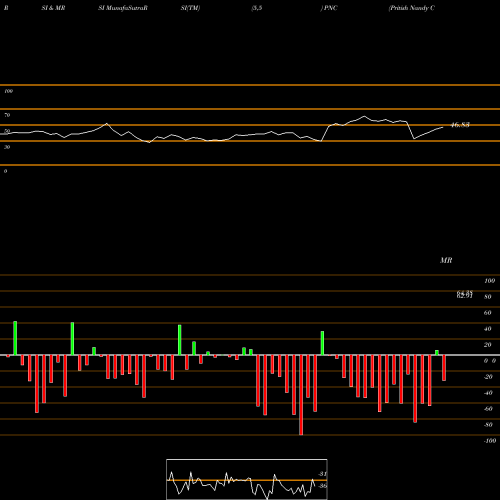500x500 pixels.
Task: Click the '-60' label on MR axis
Action: [488, 409]
